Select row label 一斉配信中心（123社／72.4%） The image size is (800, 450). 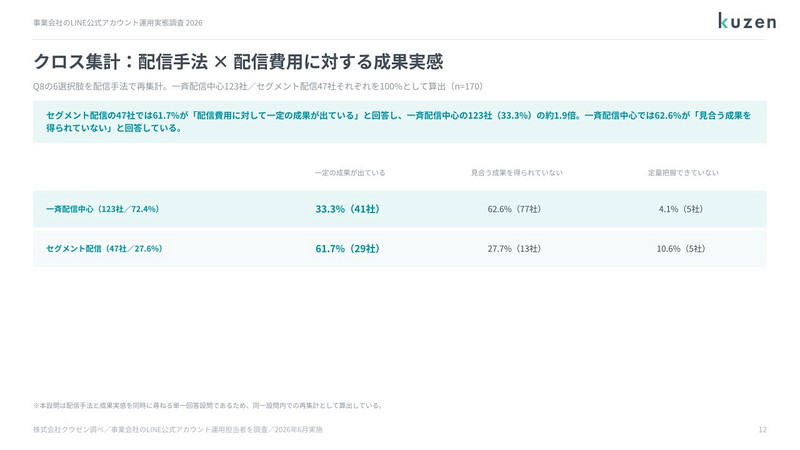[103, 209]
